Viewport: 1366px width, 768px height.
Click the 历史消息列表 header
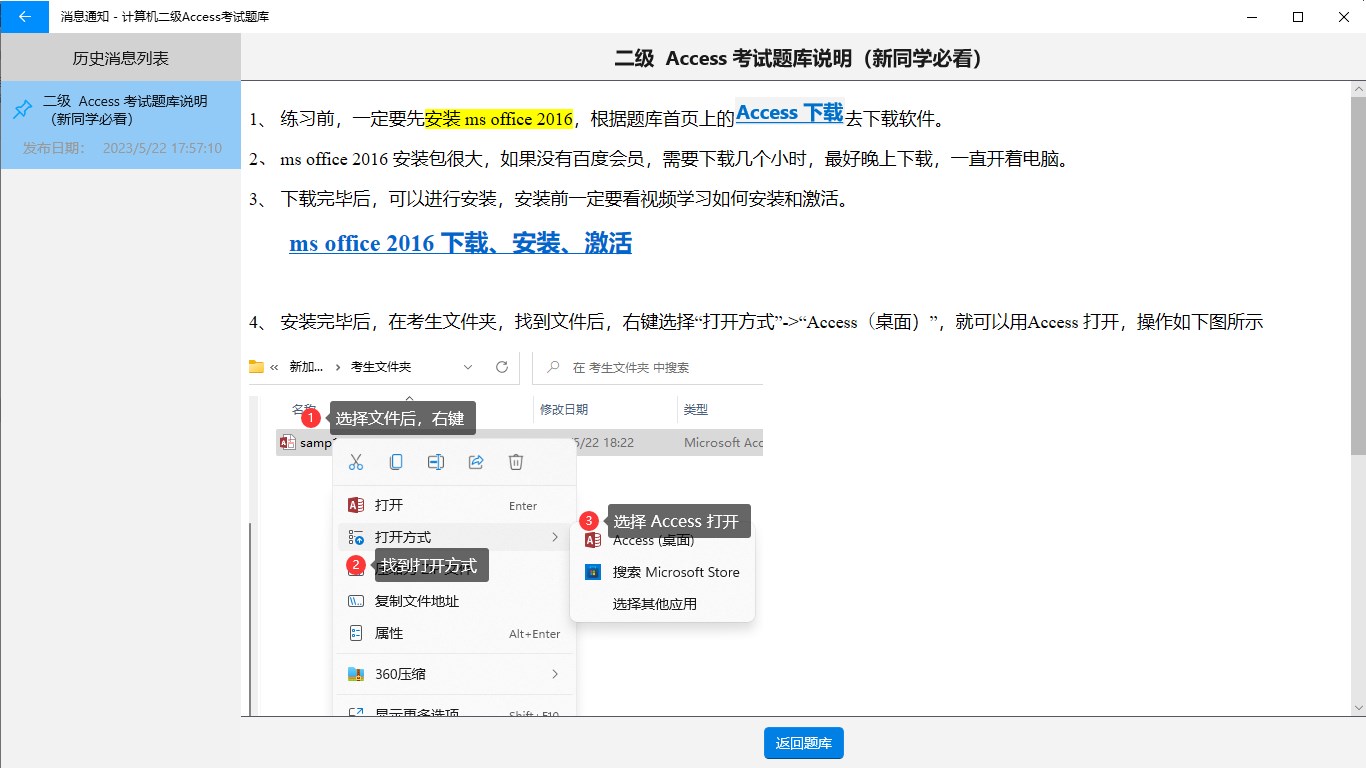coord(120,58)
